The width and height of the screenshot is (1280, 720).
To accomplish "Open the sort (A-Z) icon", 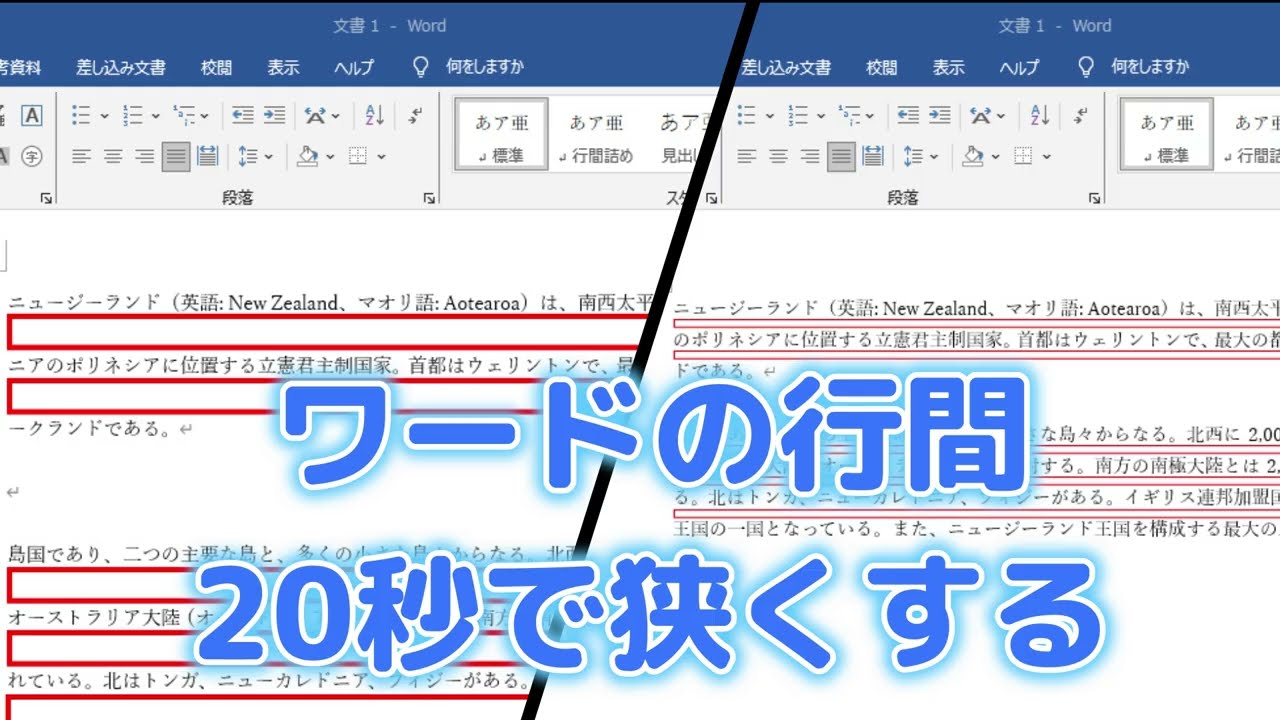I will 374,114.
